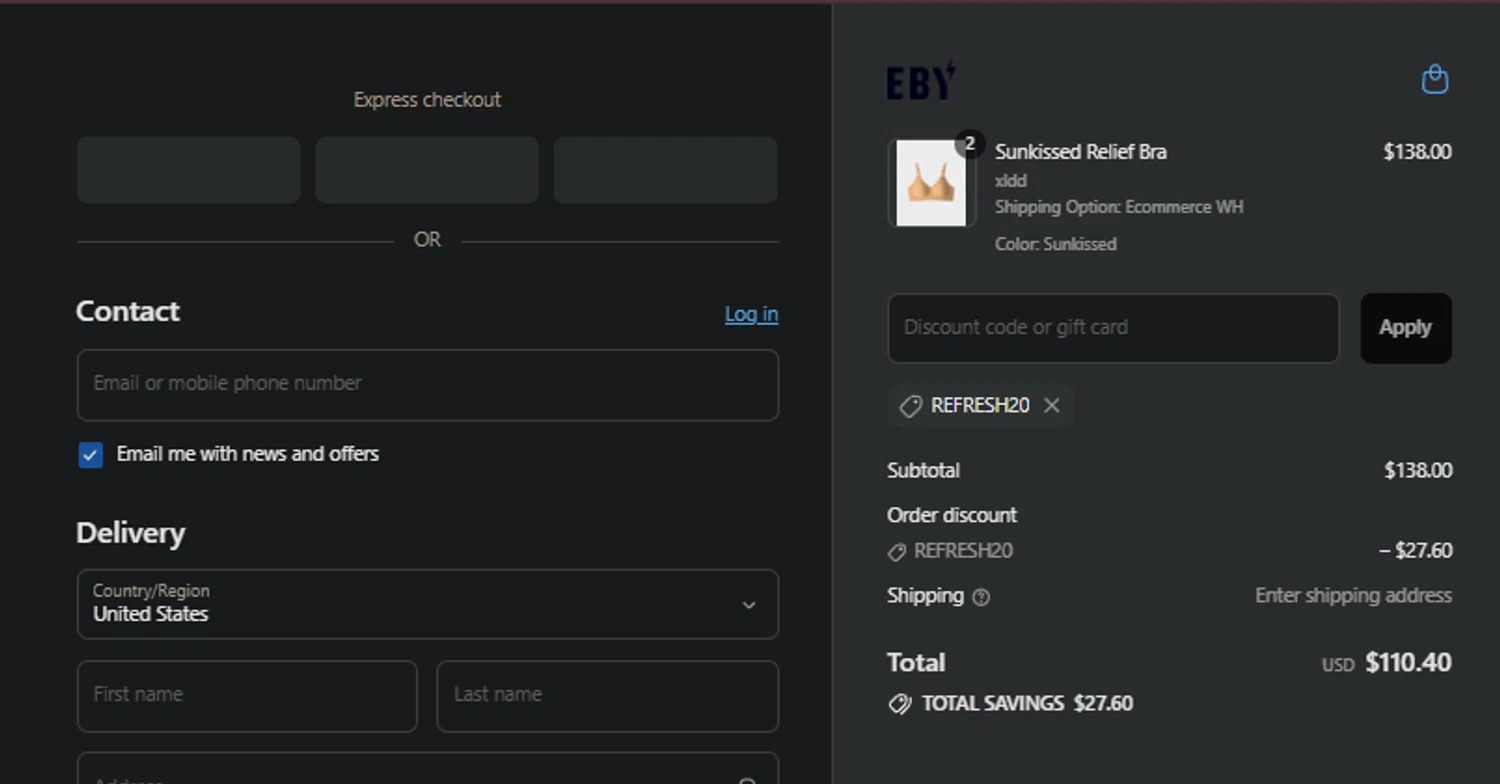
Task: Select the first express checkout button
Action: [189, 170]
